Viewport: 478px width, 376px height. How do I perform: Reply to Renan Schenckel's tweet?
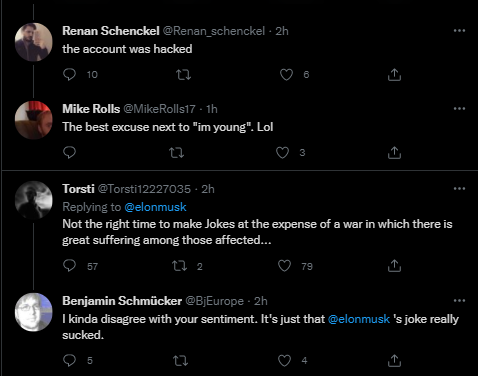click(x=69, y=74)
